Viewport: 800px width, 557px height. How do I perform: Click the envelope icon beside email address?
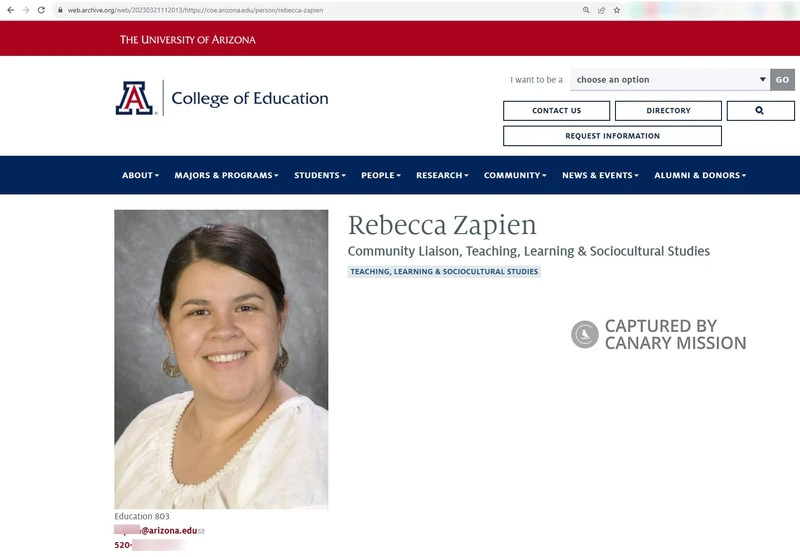202,531
